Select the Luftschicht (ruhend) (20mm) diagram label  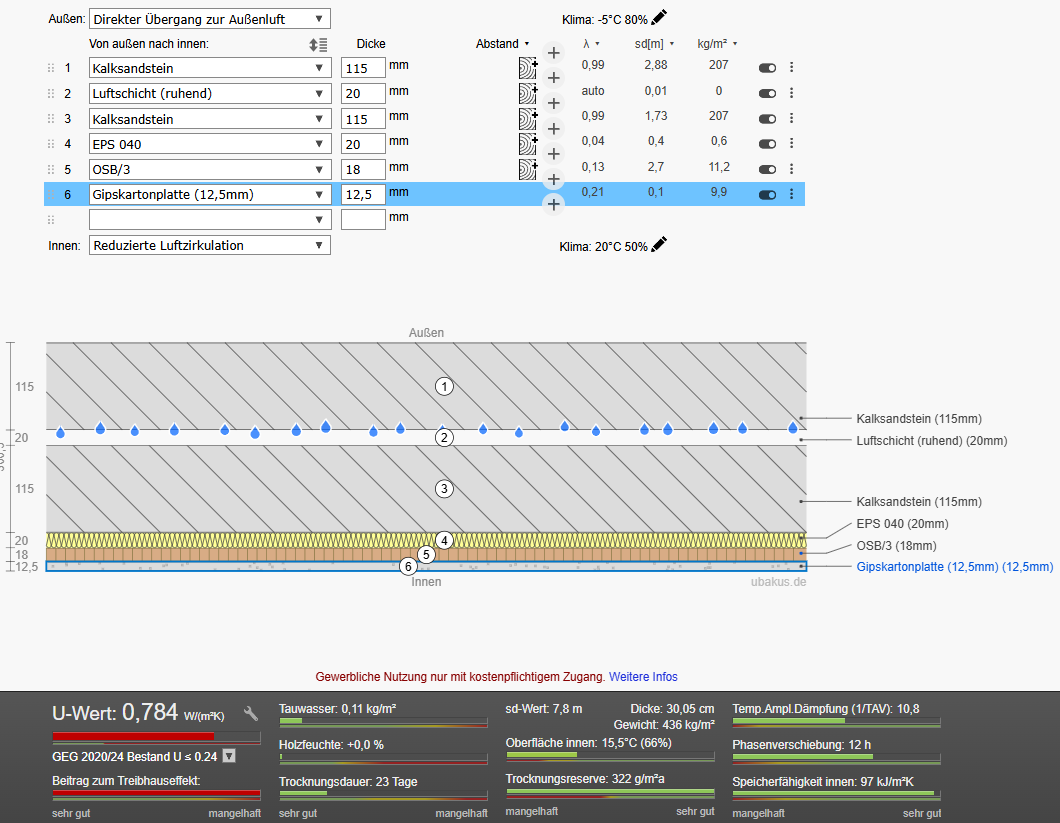tap(932, 441)
